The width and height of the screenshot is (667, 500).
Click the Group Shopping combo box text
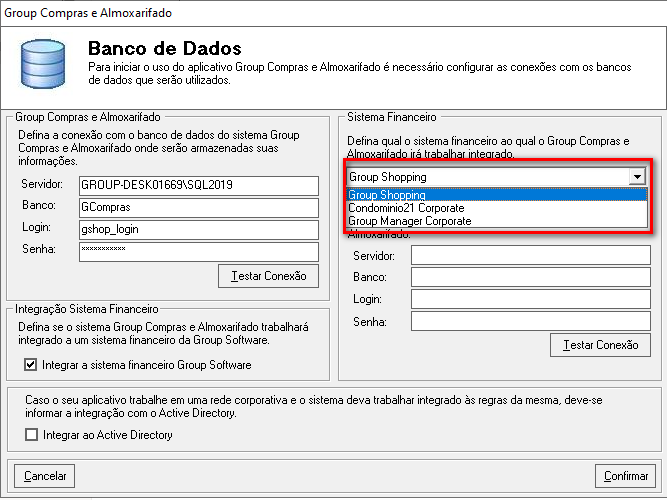pos(388,177)
